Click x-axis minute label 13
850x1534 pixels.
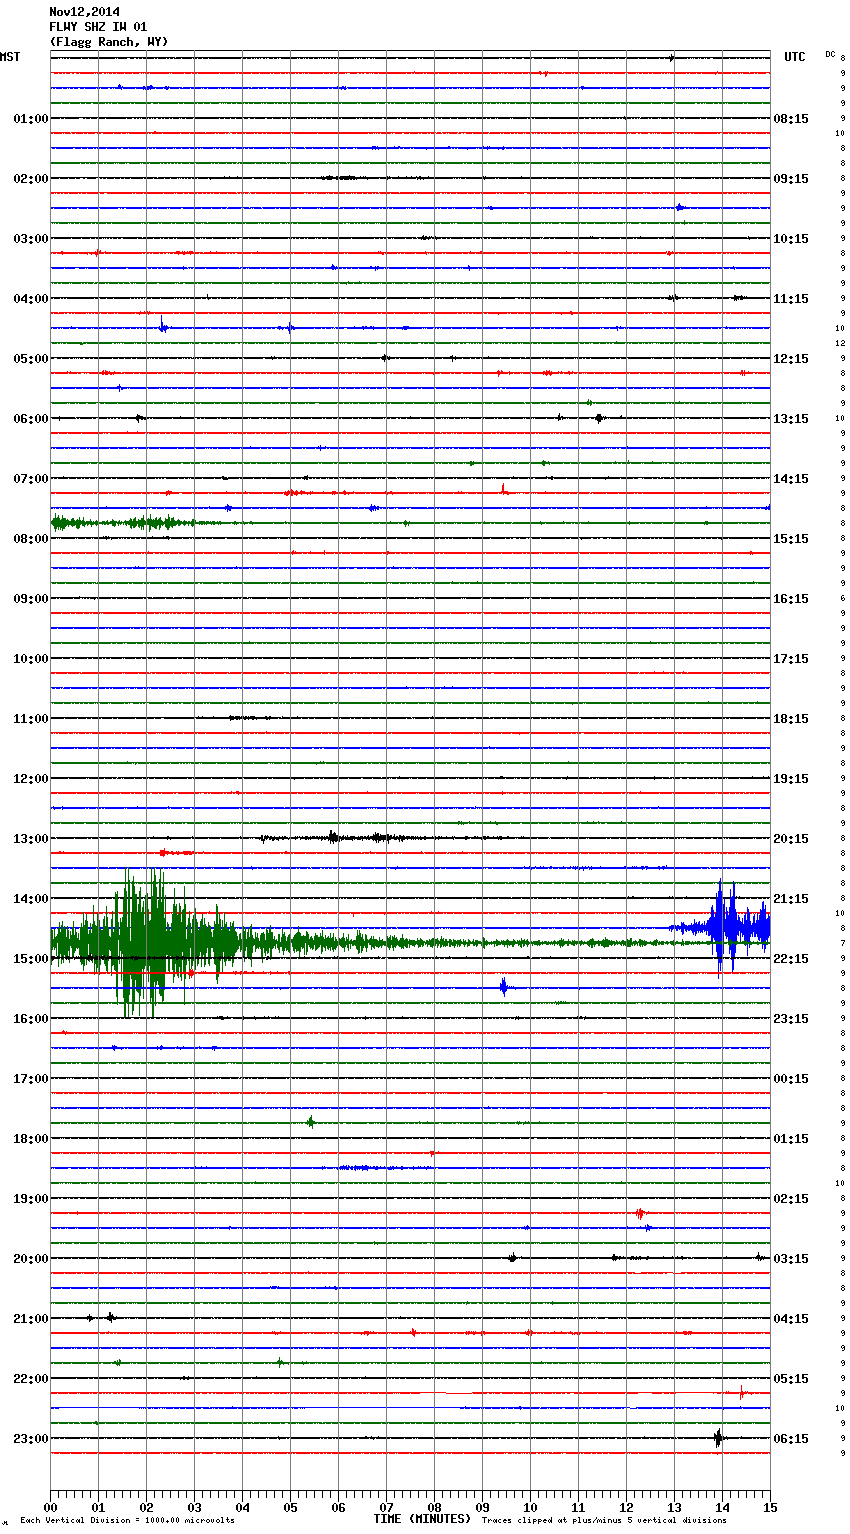pyautogui.click(x=674, y=1507)
